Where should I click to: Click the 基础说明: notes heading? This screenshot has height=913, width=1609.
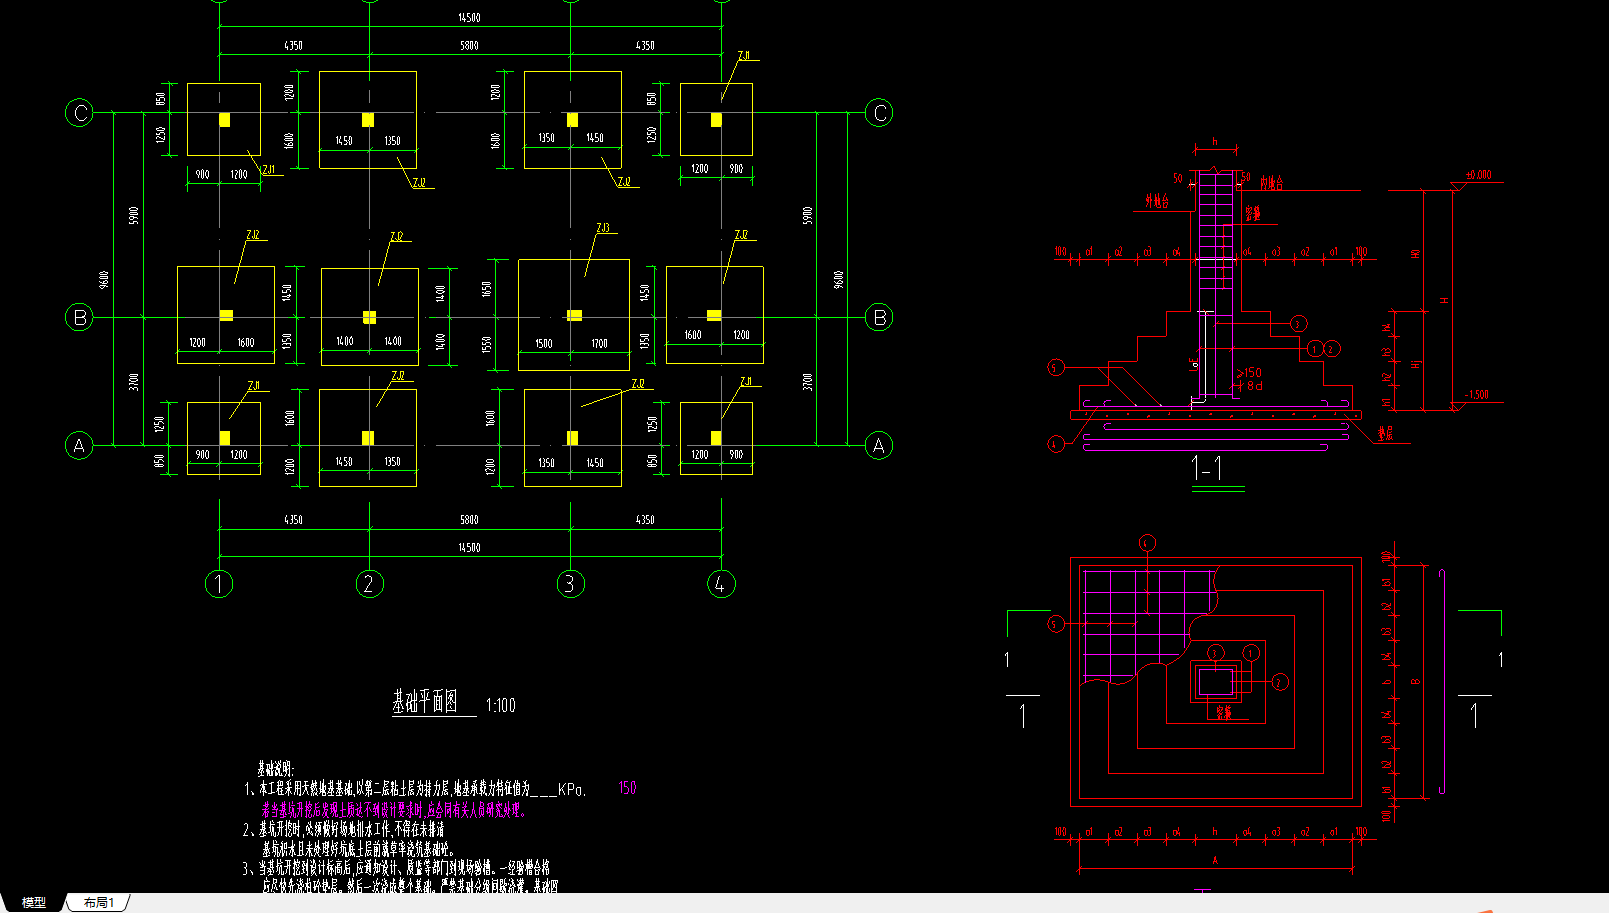coord(276,769)
